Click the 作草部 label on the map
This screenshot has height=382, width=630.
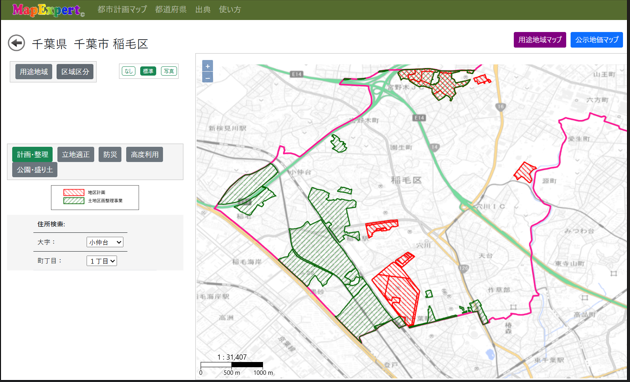click(499, 290)
